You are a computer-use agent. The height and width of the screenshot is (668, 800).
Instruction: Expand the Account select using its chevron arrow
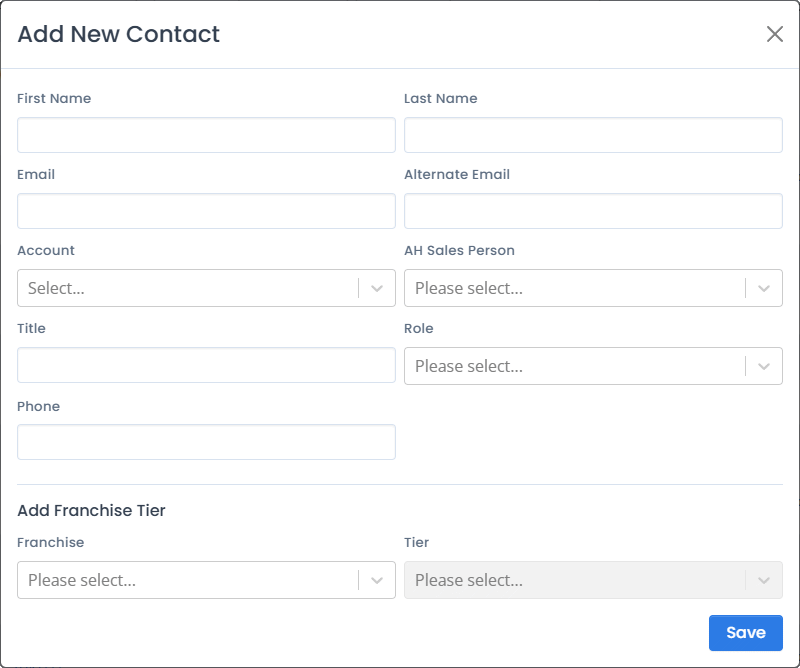point(379,288)
